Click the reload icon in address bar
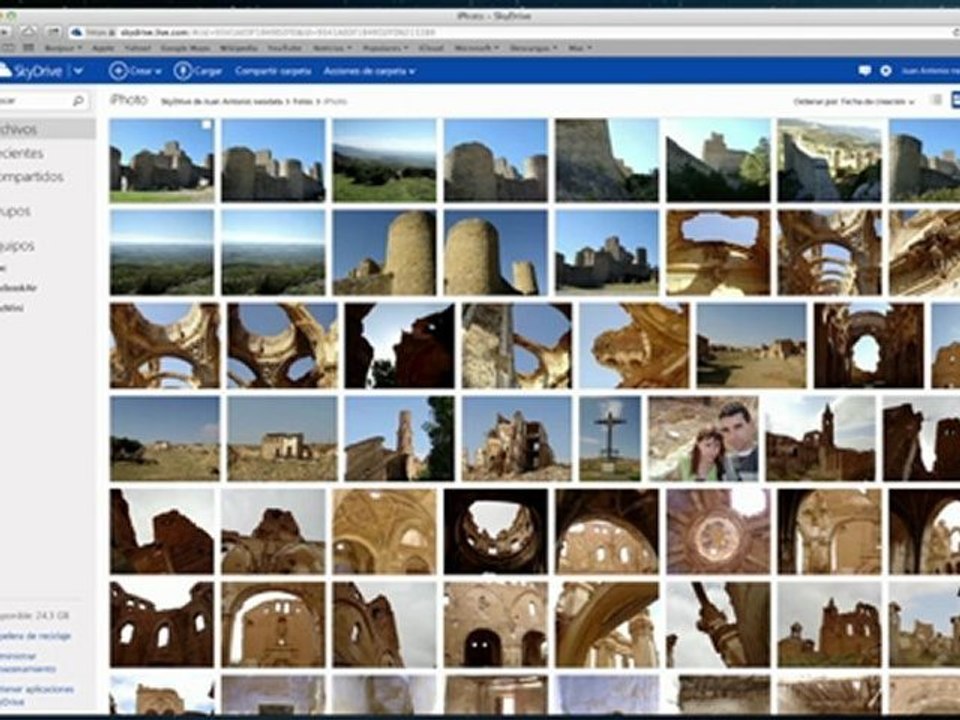960x720 pixels. [956, 32]
